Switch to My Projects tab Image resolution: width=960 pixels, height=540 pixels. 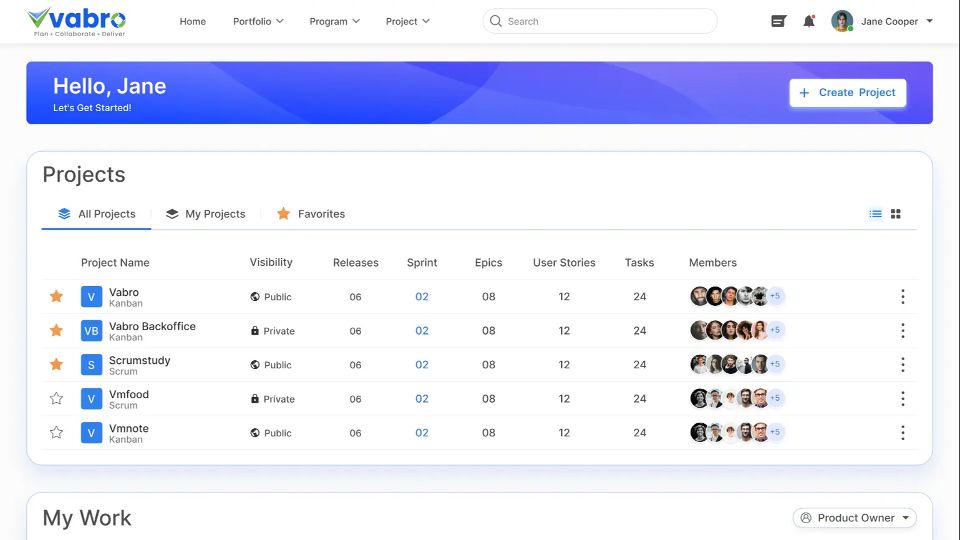205,214
